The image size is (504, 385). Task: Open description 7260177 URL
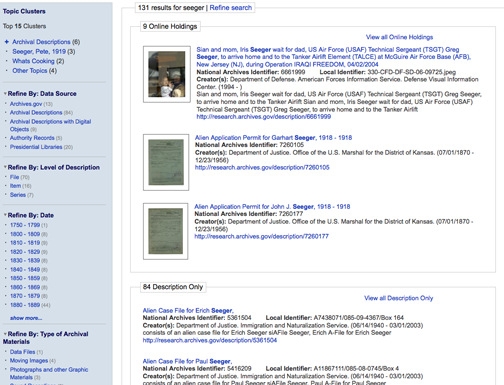coord(261,236)
